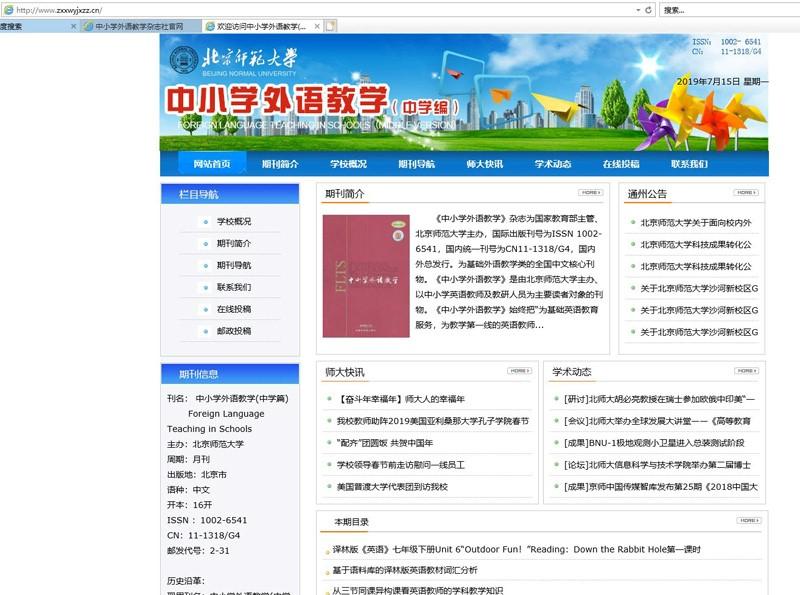Screen dimensions: 800x595
Task: Select 学校概况 in sidebar 栏目导航
Action: pos(234,221)
